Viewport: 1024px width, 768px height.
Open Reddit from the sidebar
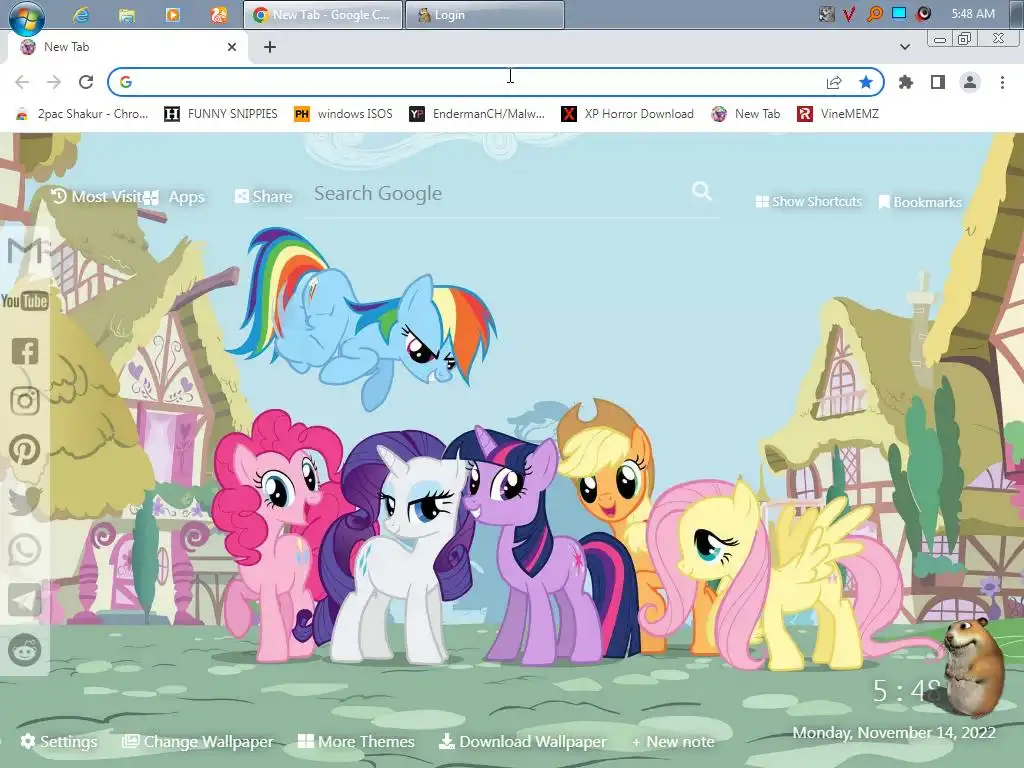pyautogui.click(x=25, y=650)
